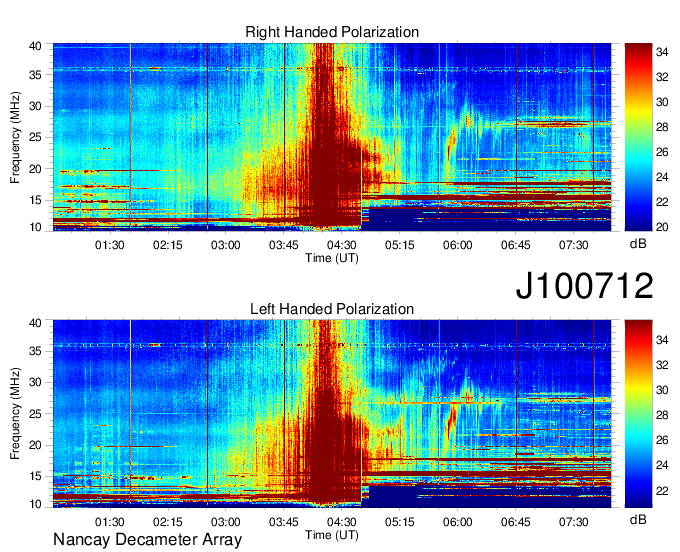Click the bottom plot's color scale bar
Image resolution: width=680 pixels, height=552 pixels.
(638, 414)
